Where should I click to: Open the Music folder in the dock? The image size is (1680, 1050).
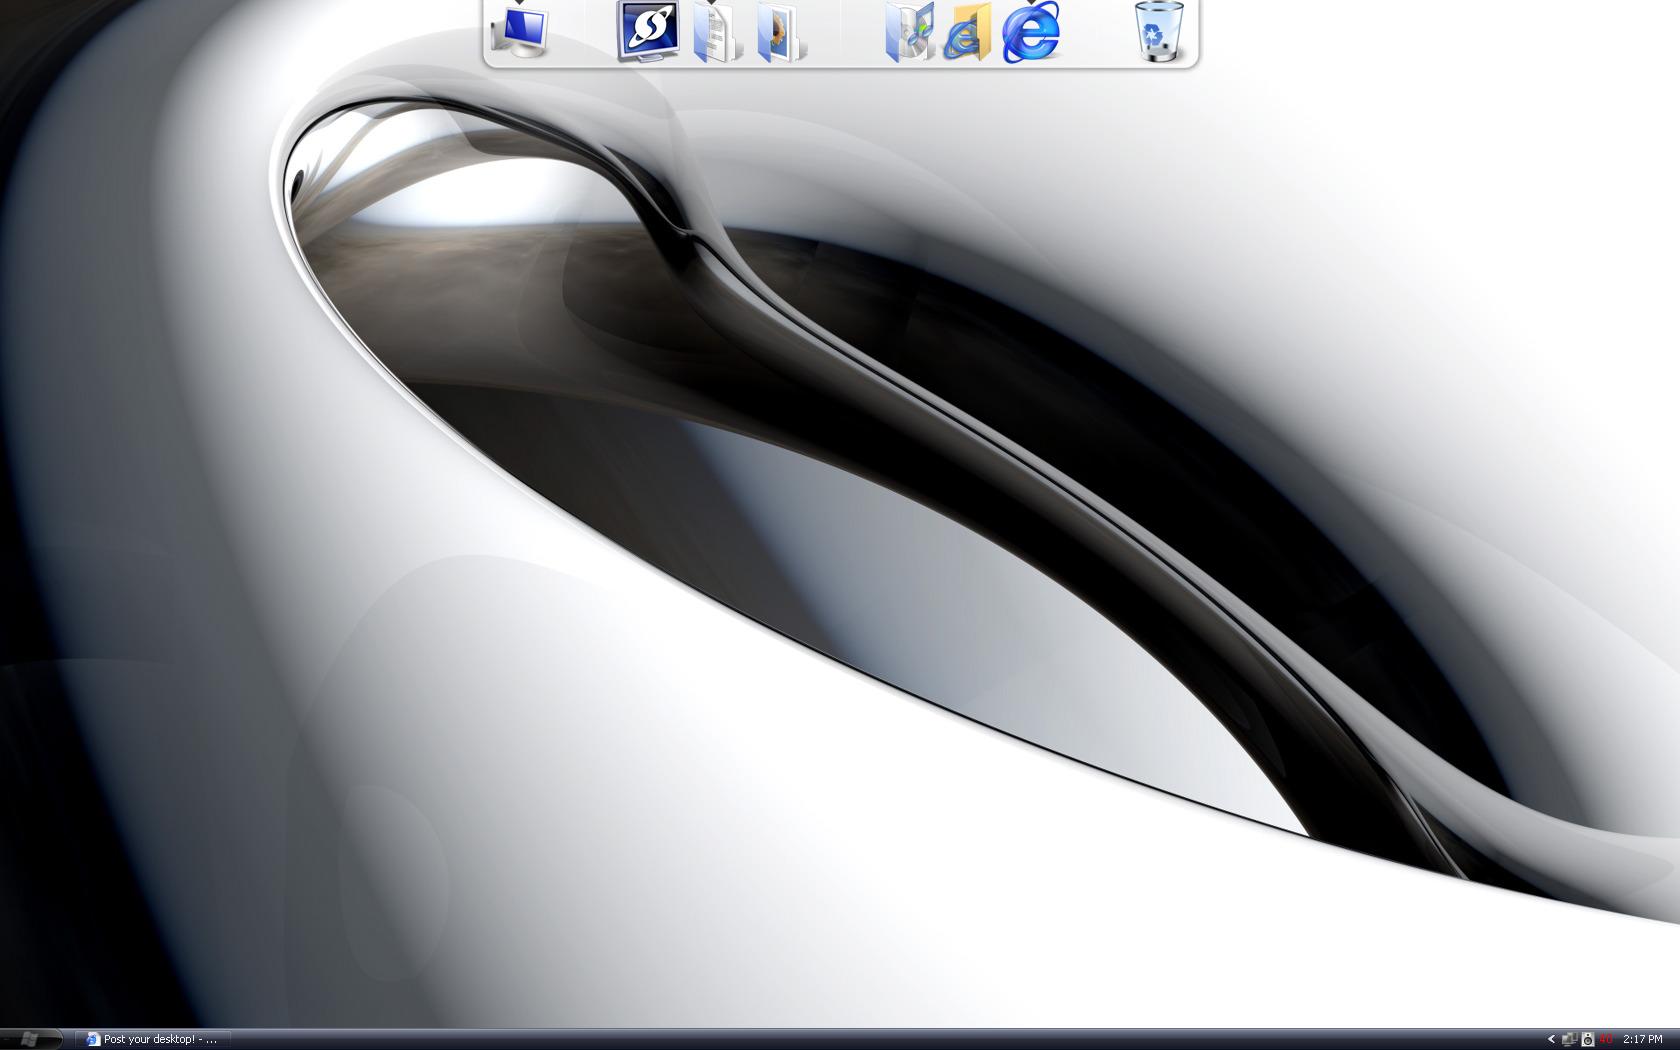pyautogui.click(x=909, y=32)
